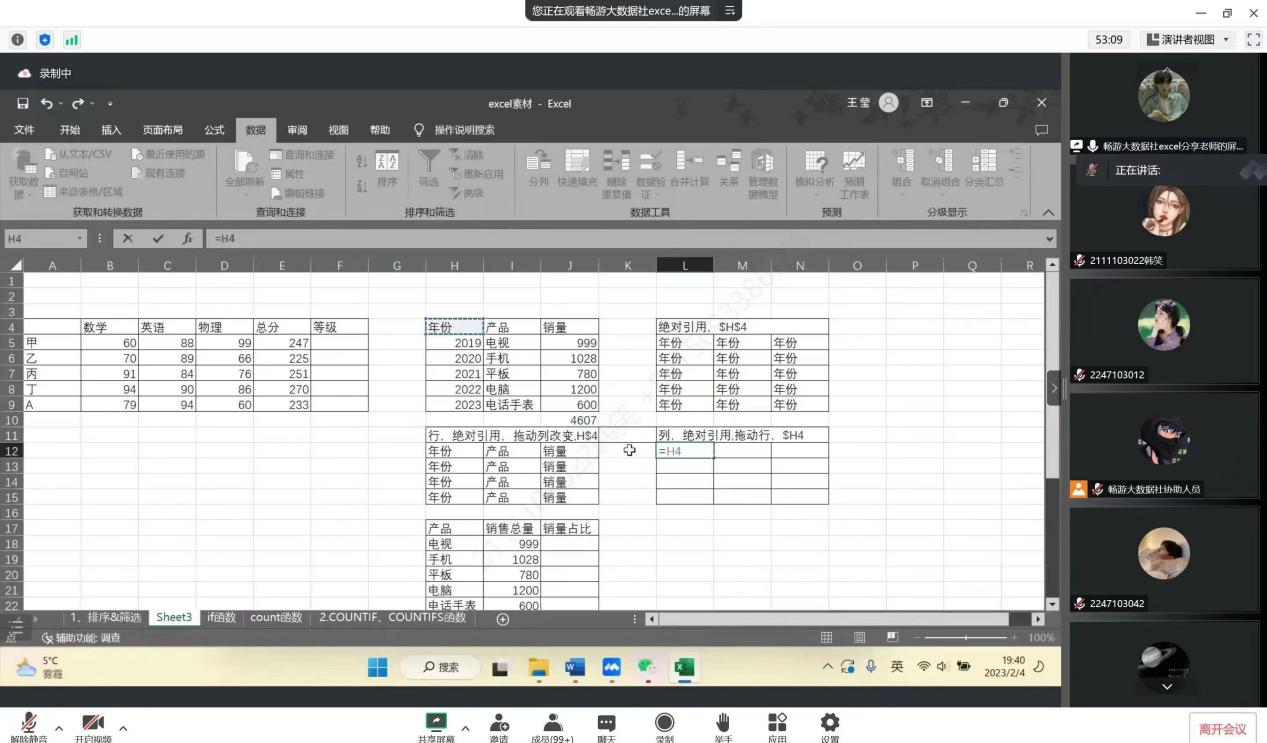Expand video options arrow beside 开启视频

click(123, 727)
